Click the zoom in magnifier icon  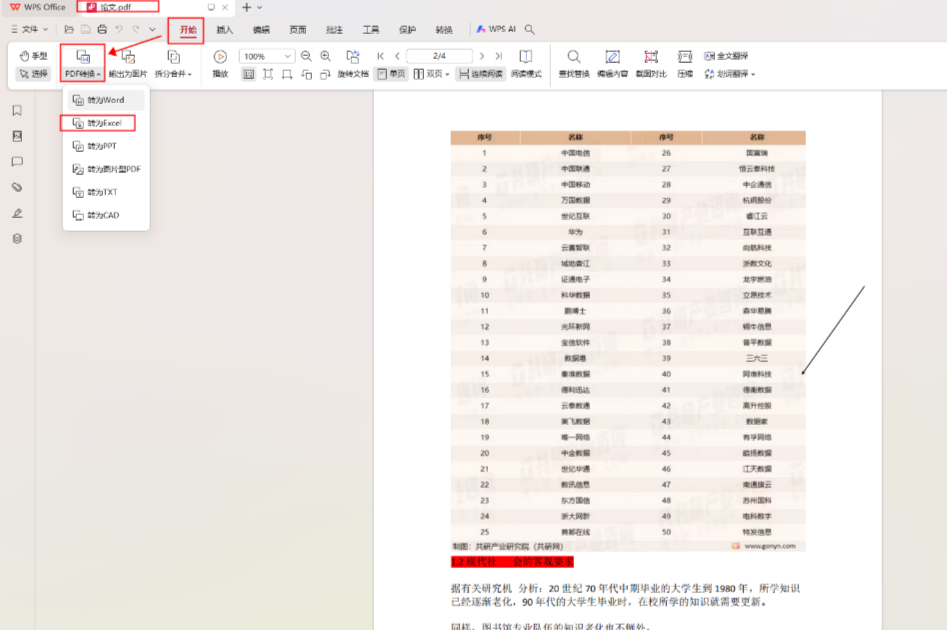point(326,56)
